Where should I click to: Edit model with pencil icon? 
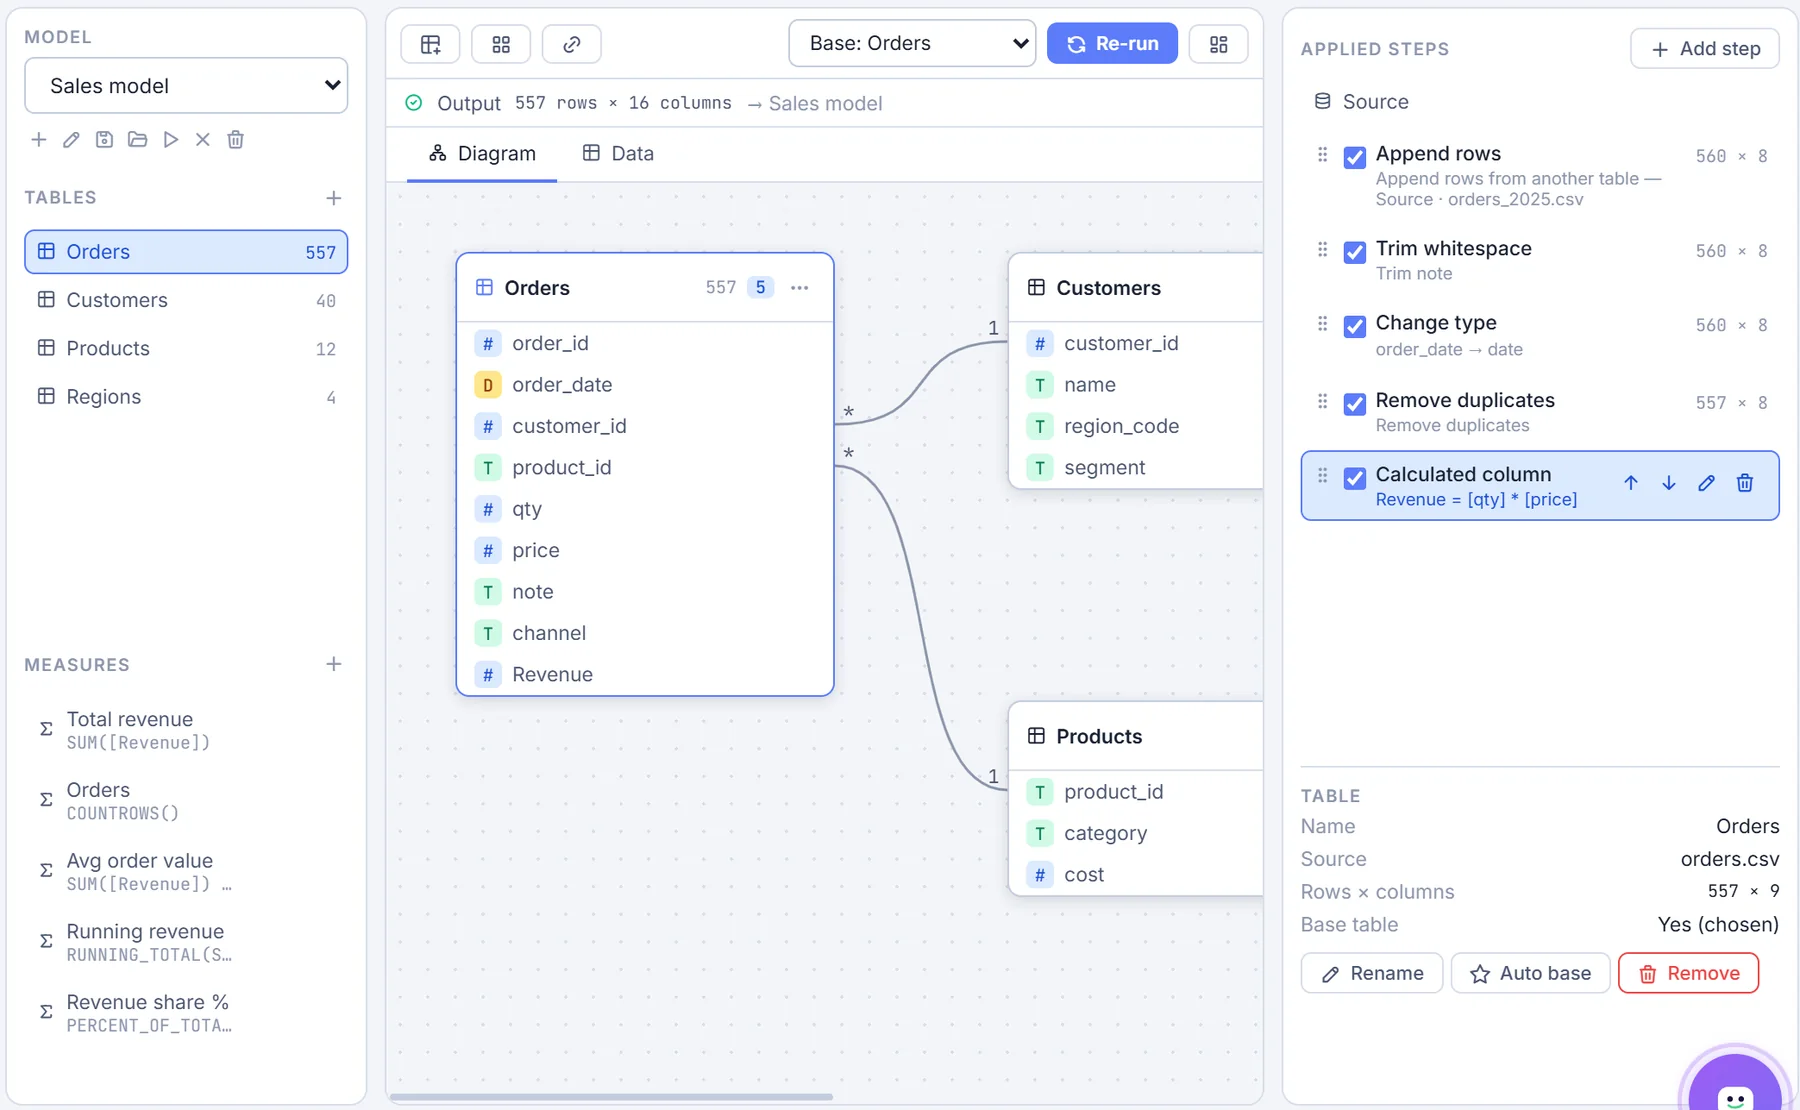click(x=71, y=140)
